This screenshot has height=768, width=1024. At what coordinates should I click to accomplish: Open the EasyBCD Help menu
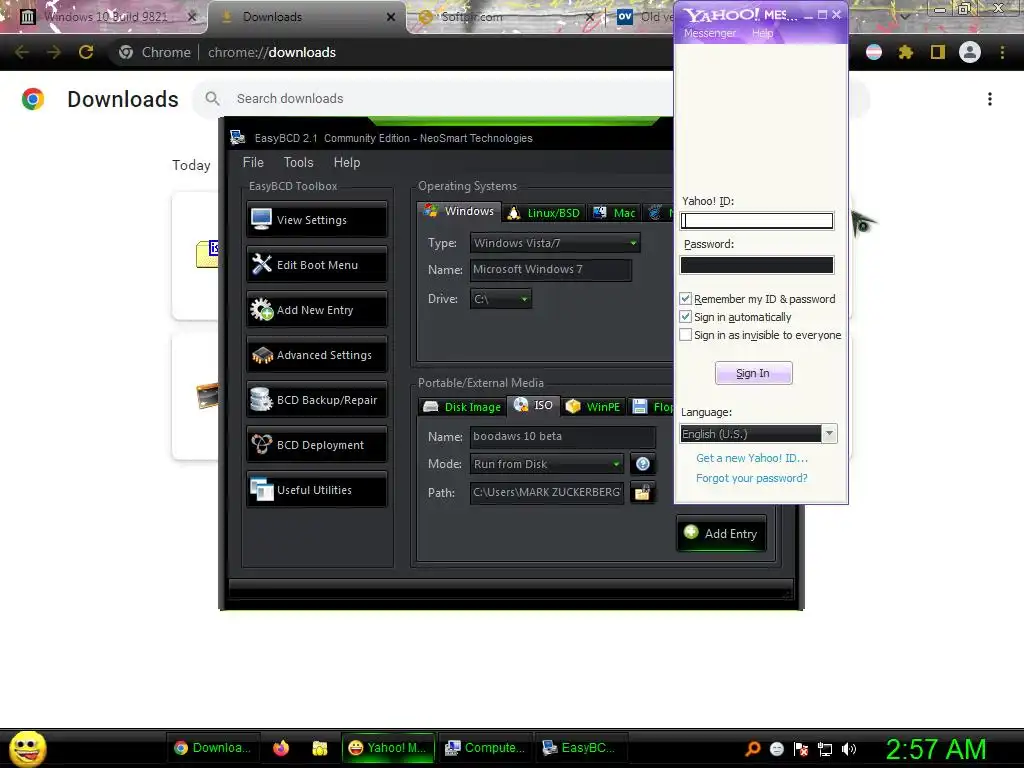coord(347,162)
